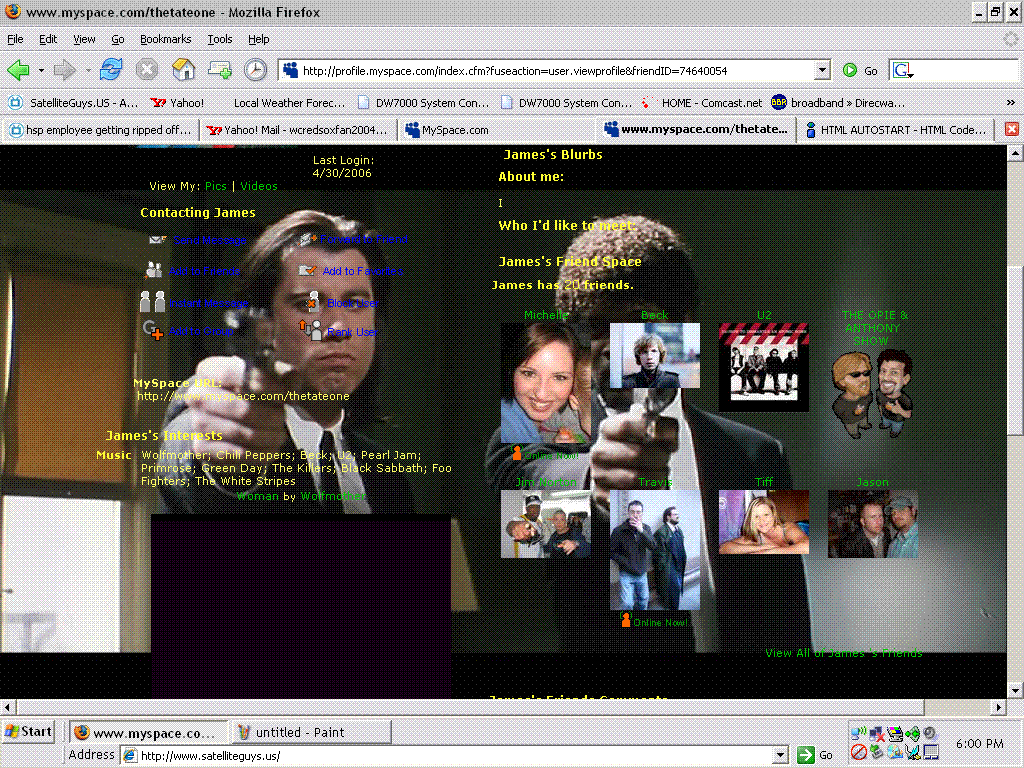Click the Pics link
1024x768 pixels.
tap(216, 186)
